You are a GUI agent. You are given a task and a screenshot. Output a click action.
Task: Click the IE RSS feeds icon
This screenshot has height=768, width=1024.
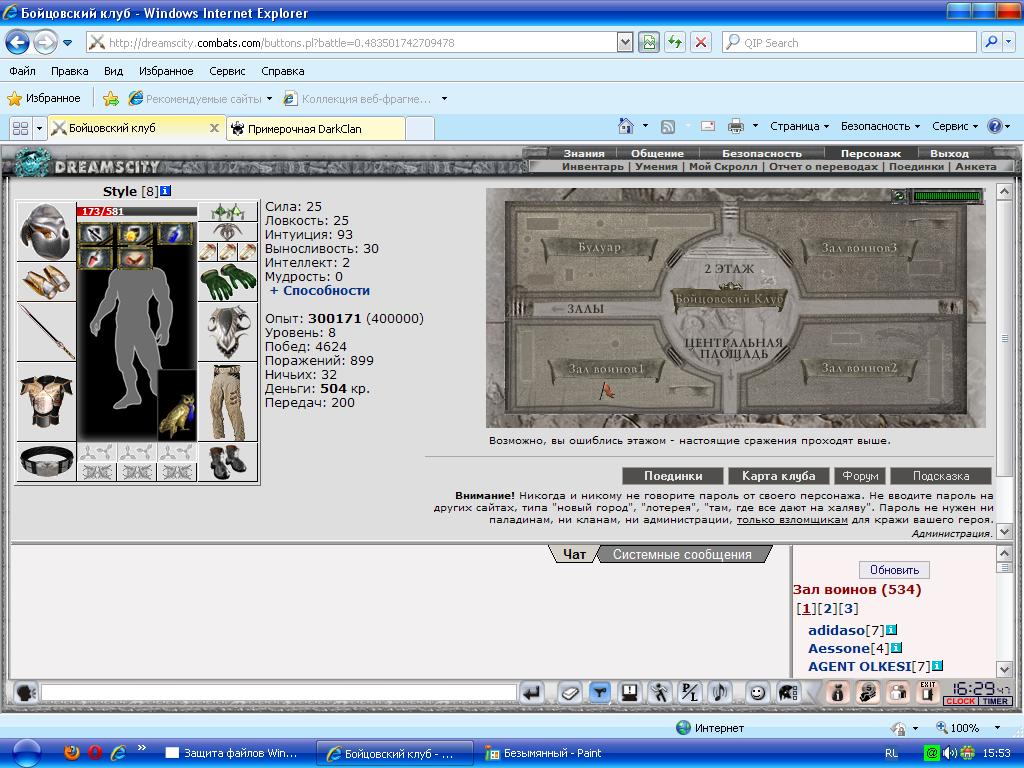click(x=667, y=126)
